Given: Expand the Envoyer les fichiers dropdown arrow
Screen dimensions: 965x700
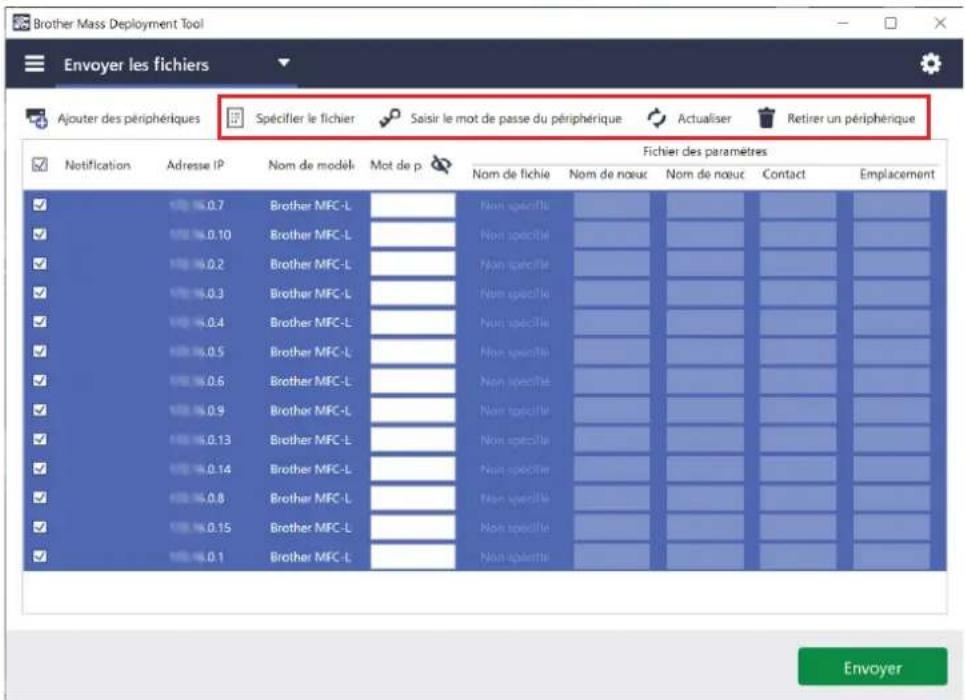Looking at the screenshot, I should tap(283, 63).
